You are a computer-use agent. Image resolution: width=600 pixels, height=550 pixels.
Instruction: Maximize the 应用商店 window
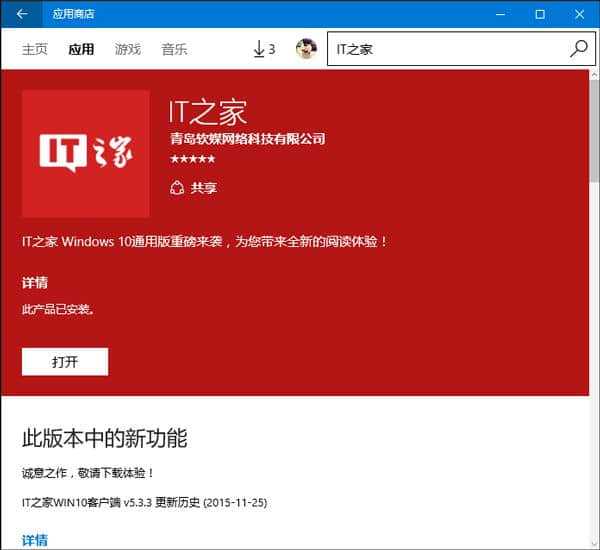pos(540,14)
